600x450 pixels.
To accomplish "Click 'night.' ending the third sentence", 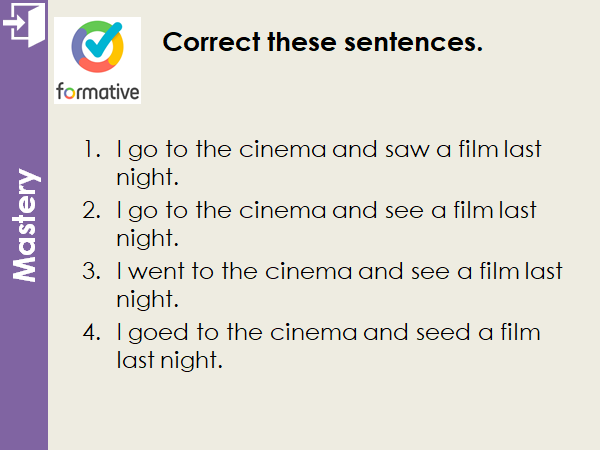I will [x=147, y=299].
